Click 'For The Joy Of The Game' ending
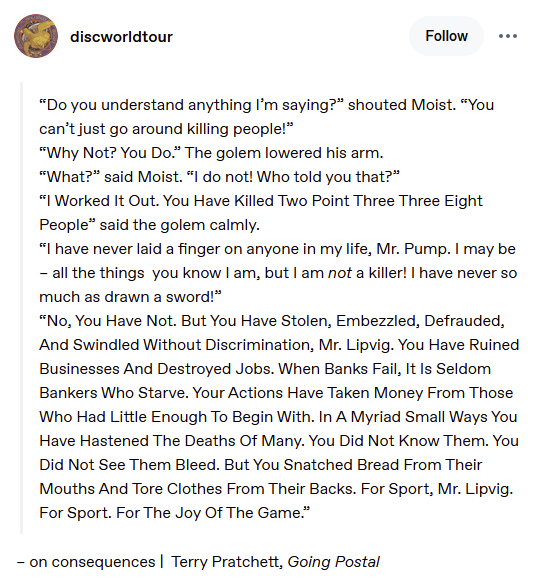Viewport: 538px width, 582px height. tap(213, 513)
